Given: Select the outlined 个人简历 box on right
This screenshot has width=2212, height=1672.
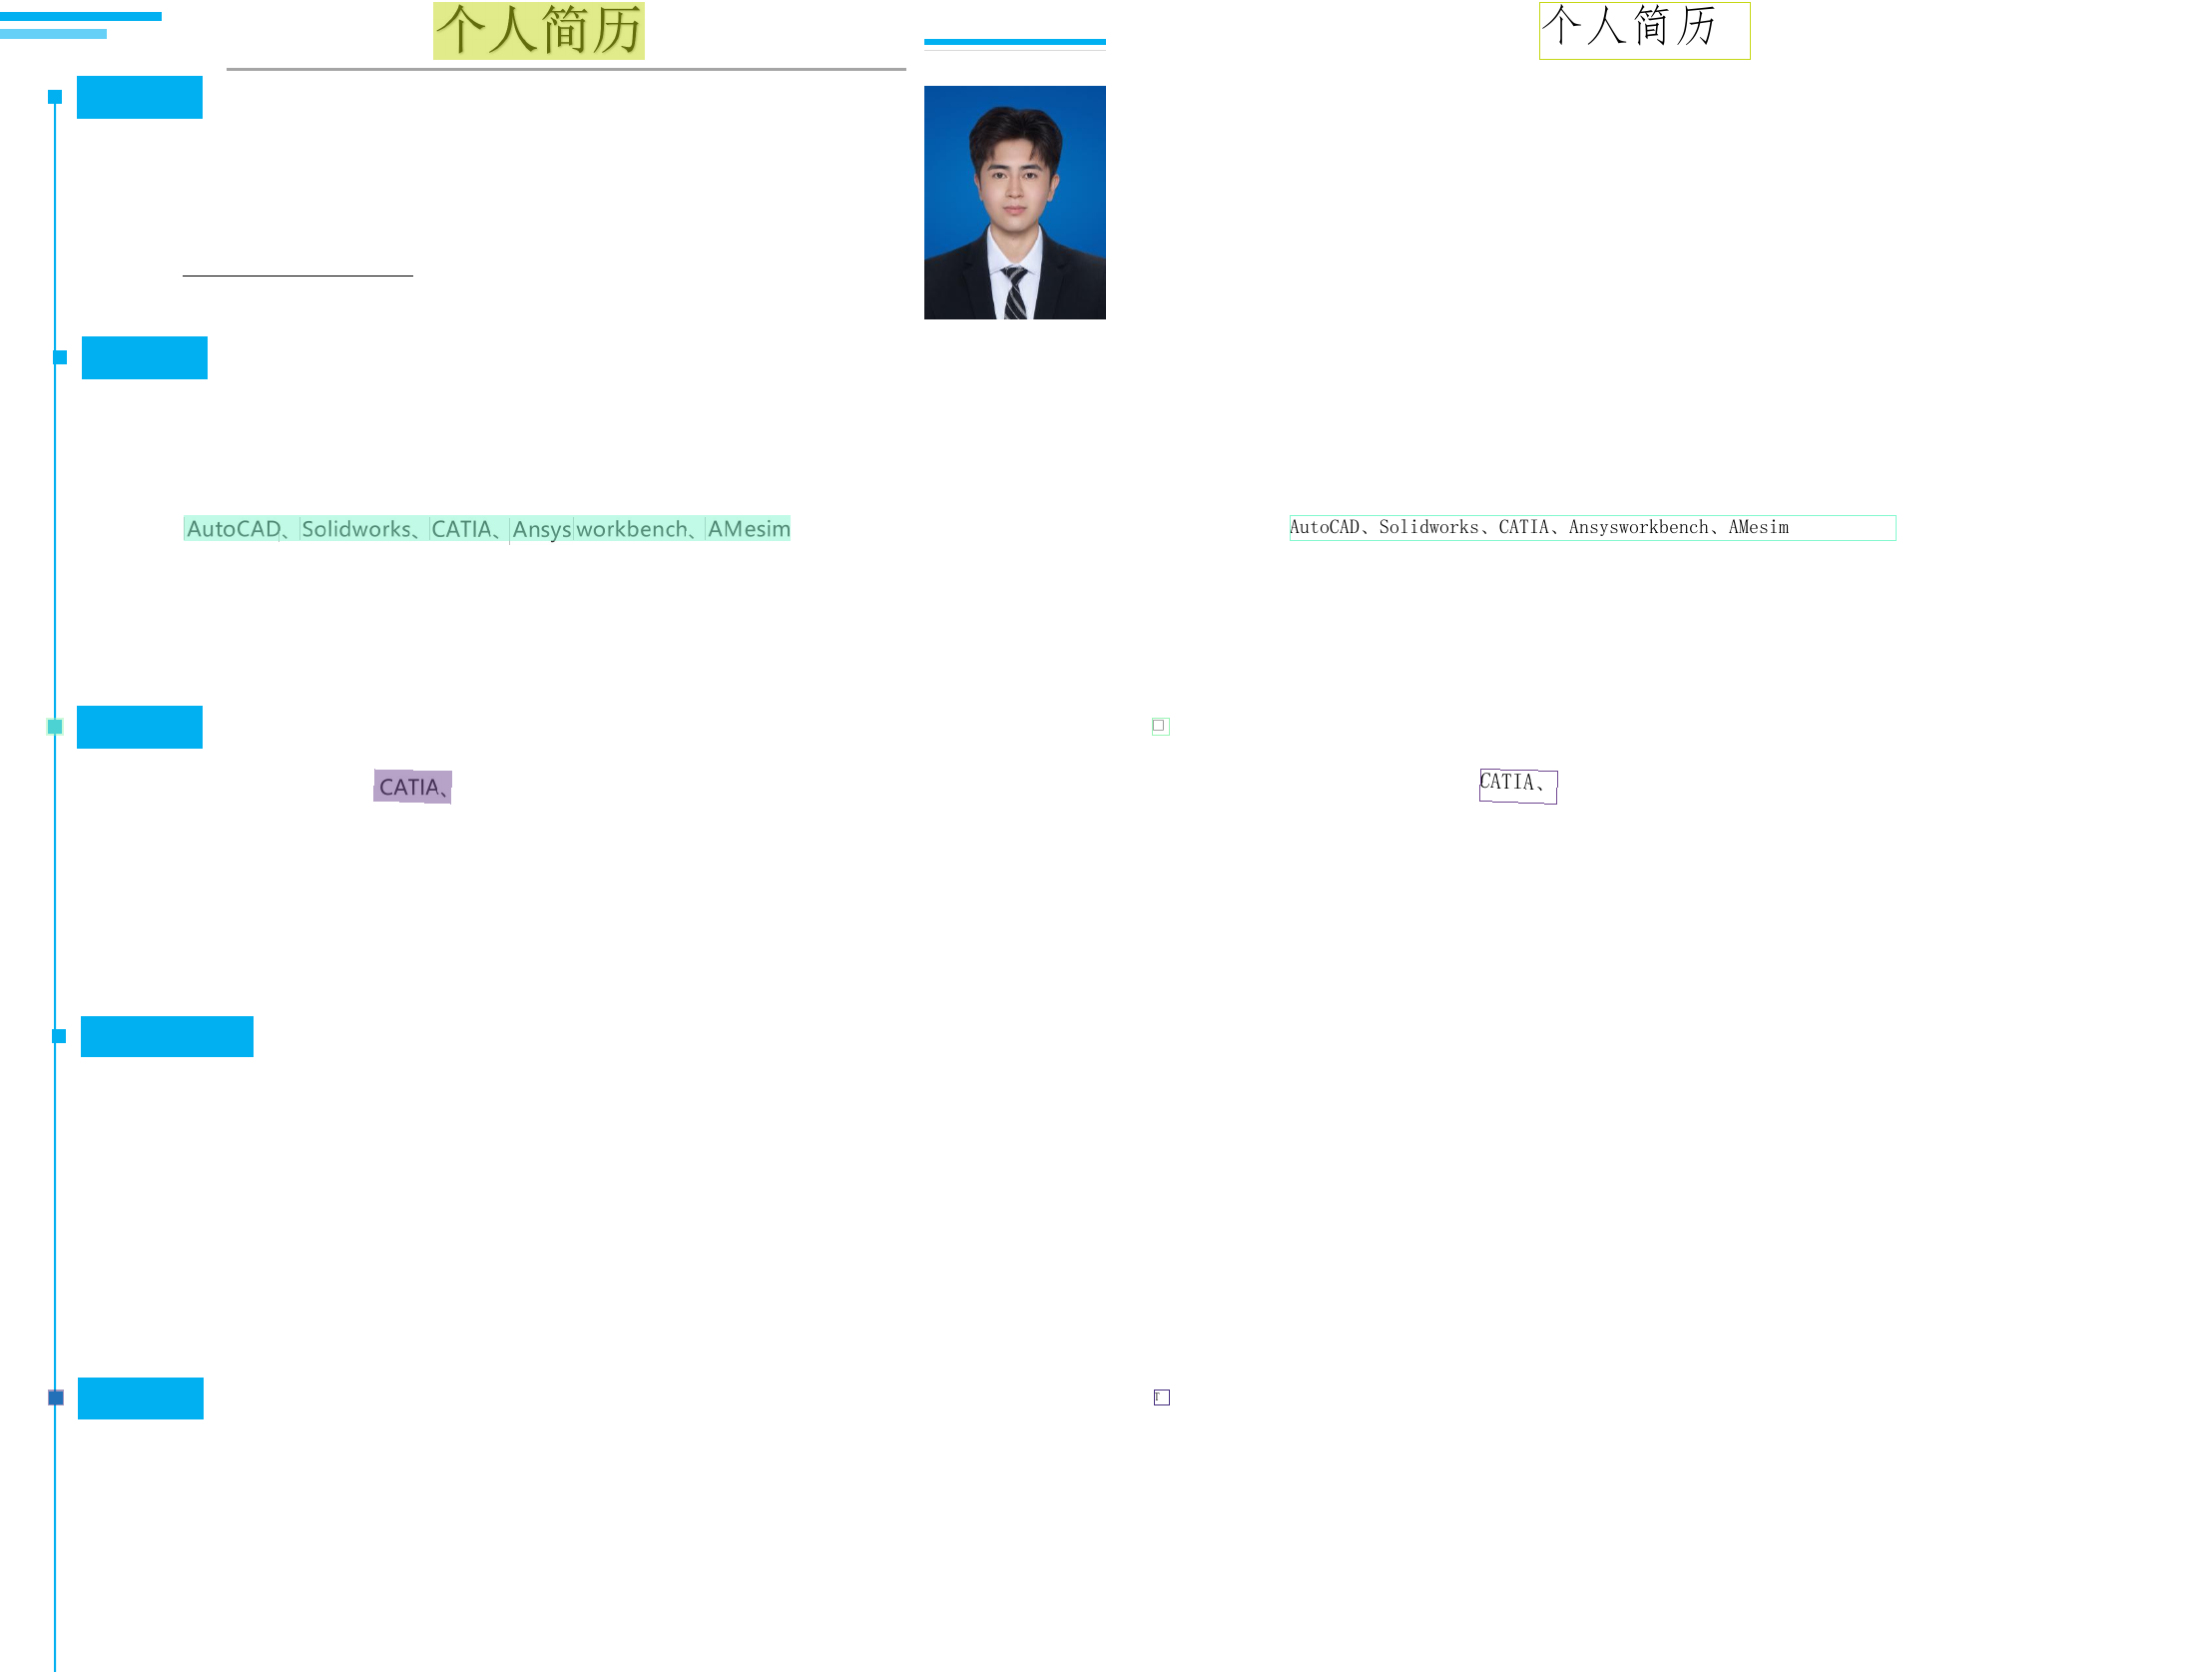Looking at the screenshot, I should (x=1644, y=30).
